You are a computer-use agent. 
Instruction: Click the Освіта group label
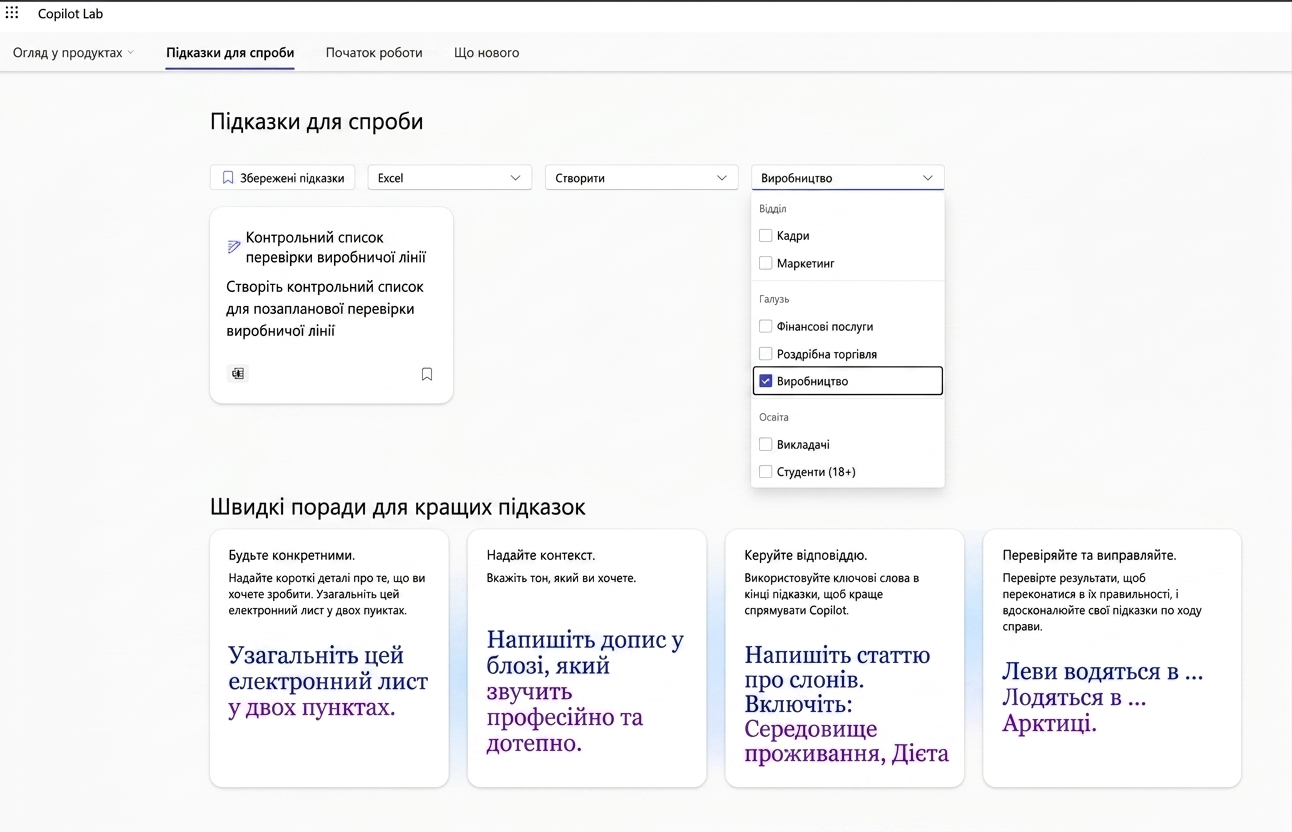[774, 417]
